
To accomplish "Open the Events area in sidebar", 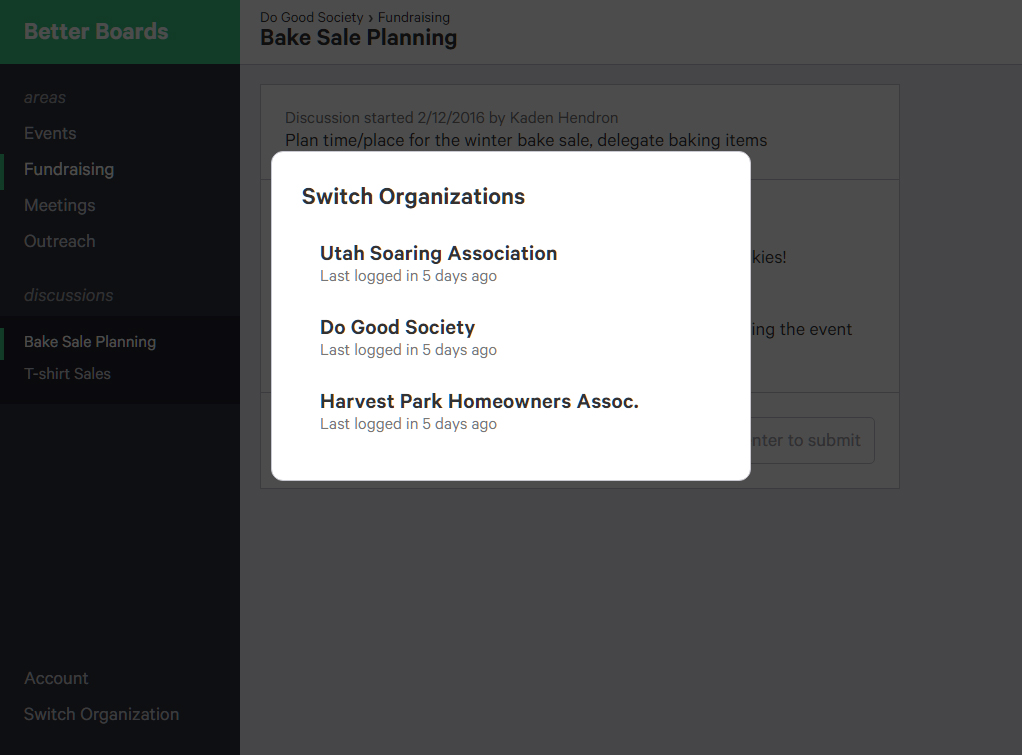I will pos(50,133).
